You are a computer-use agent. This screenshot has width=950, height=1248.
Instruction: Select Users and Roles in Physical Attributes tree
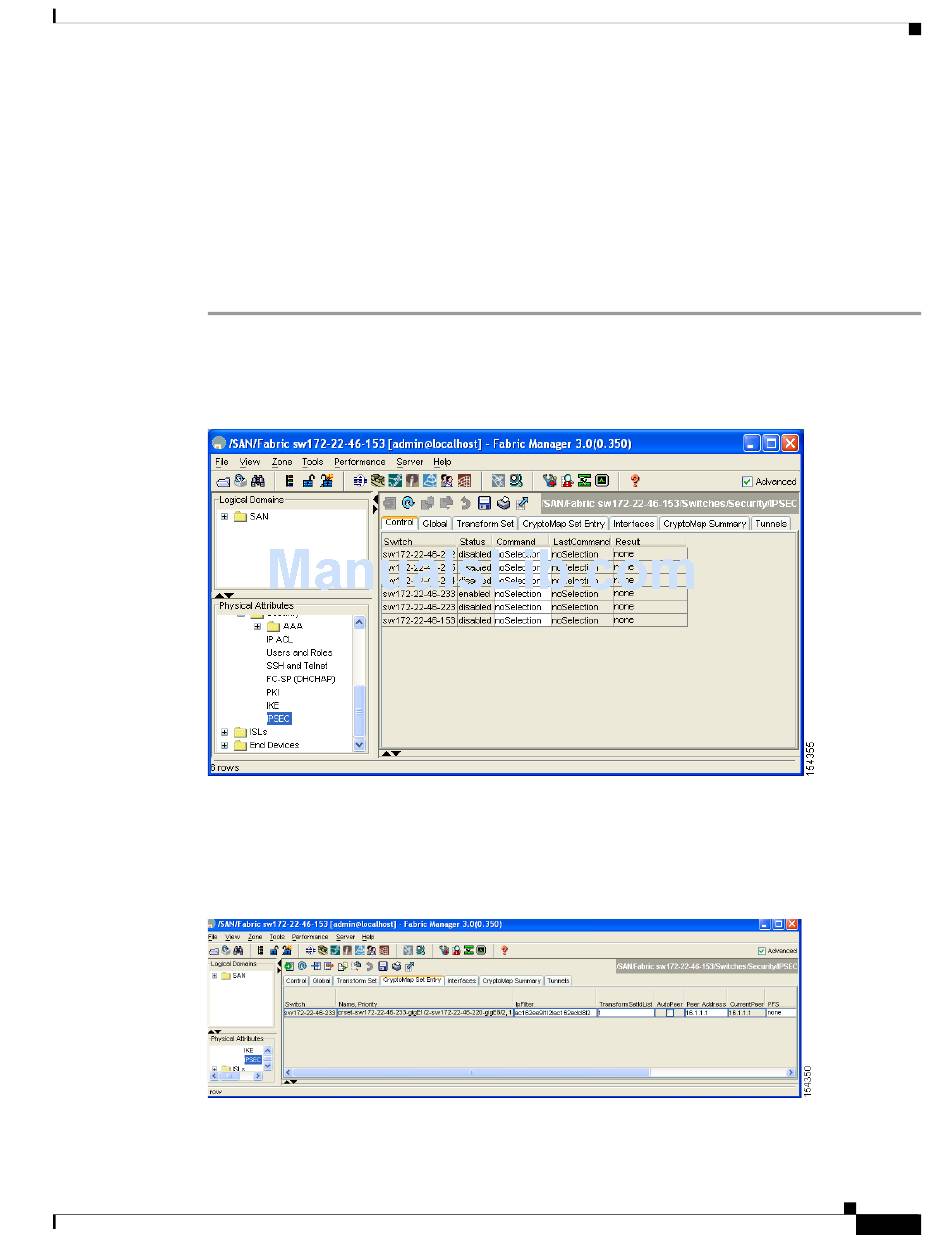(x=299, y=652)
